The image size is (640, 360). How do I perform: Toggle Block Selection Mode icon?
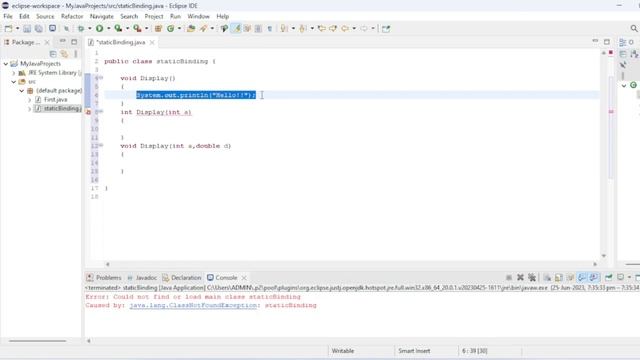pyautogui.click(x=258, y=28)
